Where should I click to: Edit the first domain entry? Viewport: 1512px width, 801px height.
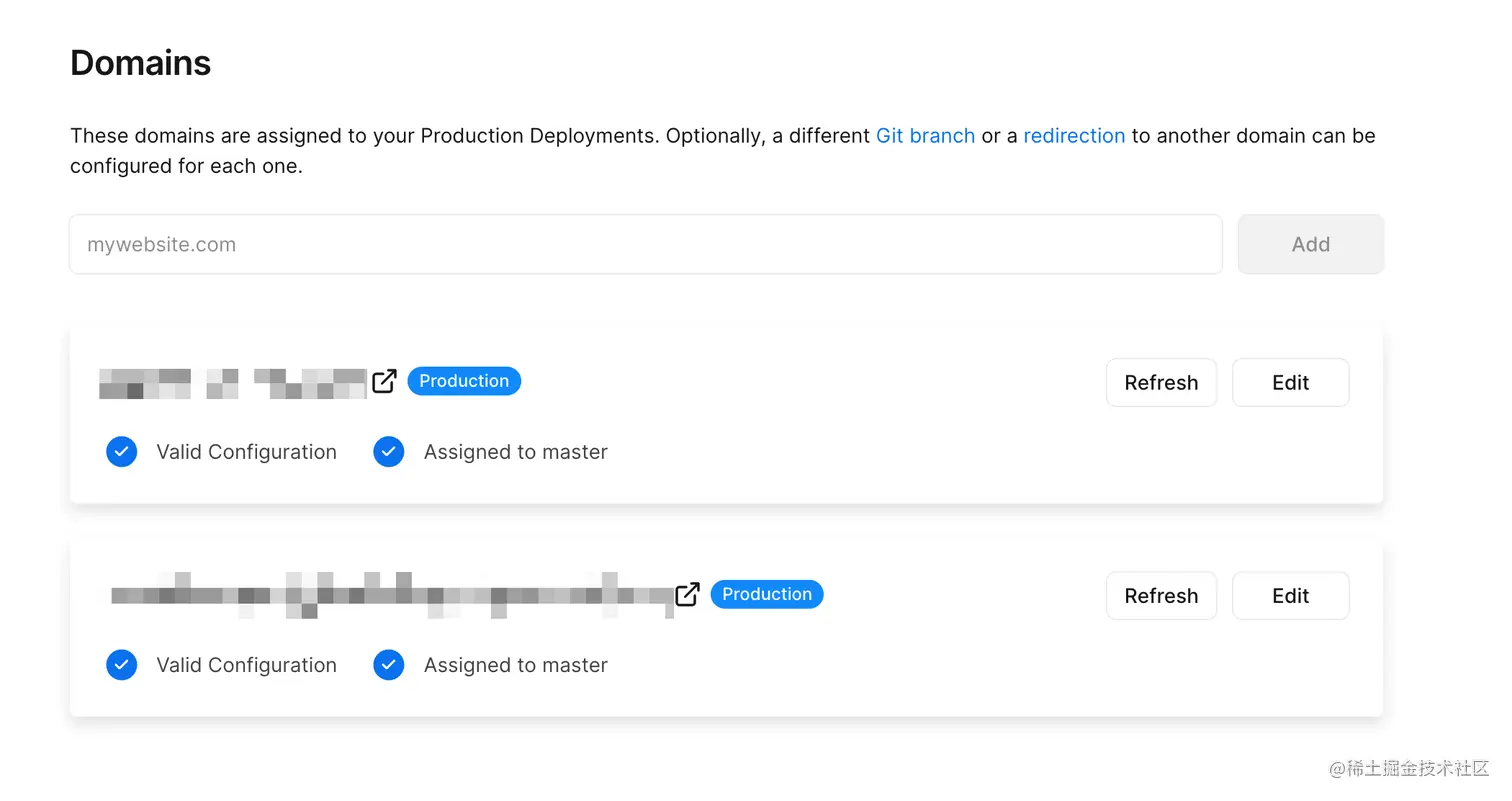(x=1290, y=383)
